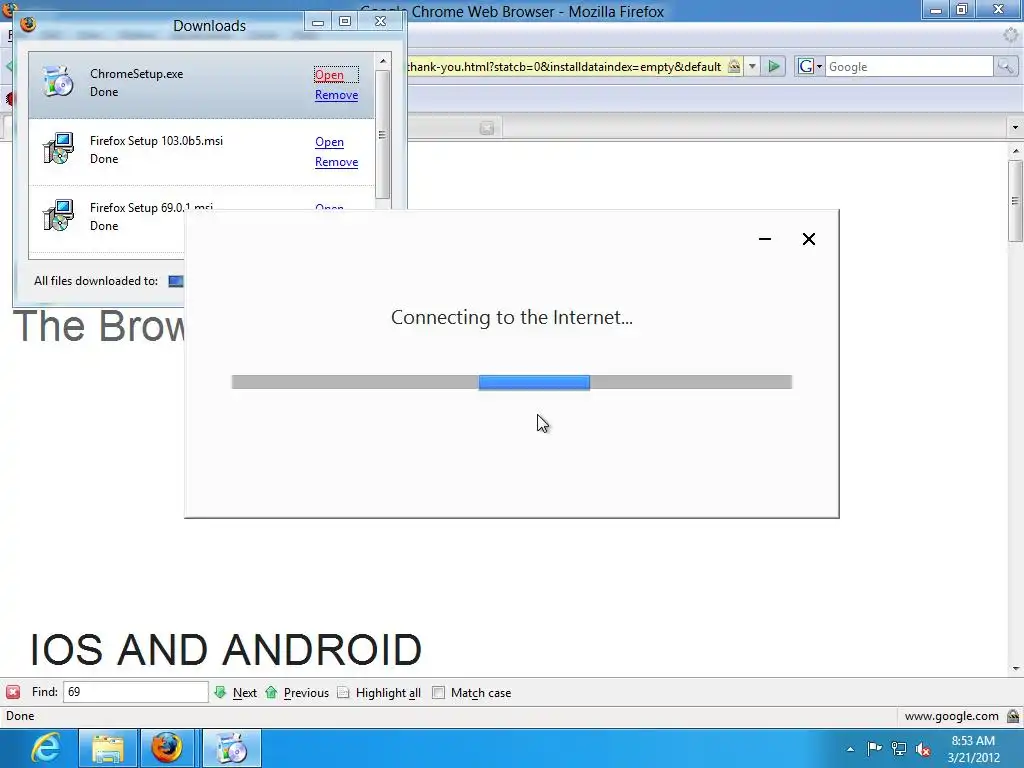Close the current Firefox tab
The height and width of the screenshot is (768, 1024).
point(487,128)
